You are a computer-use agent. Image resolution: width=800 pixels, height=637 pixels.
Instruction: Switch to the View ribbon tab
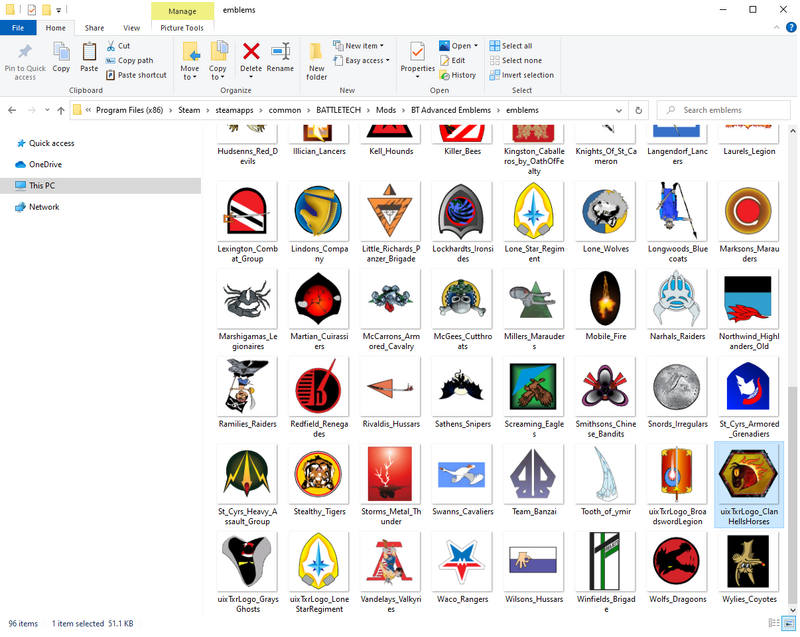click(131, 28)
